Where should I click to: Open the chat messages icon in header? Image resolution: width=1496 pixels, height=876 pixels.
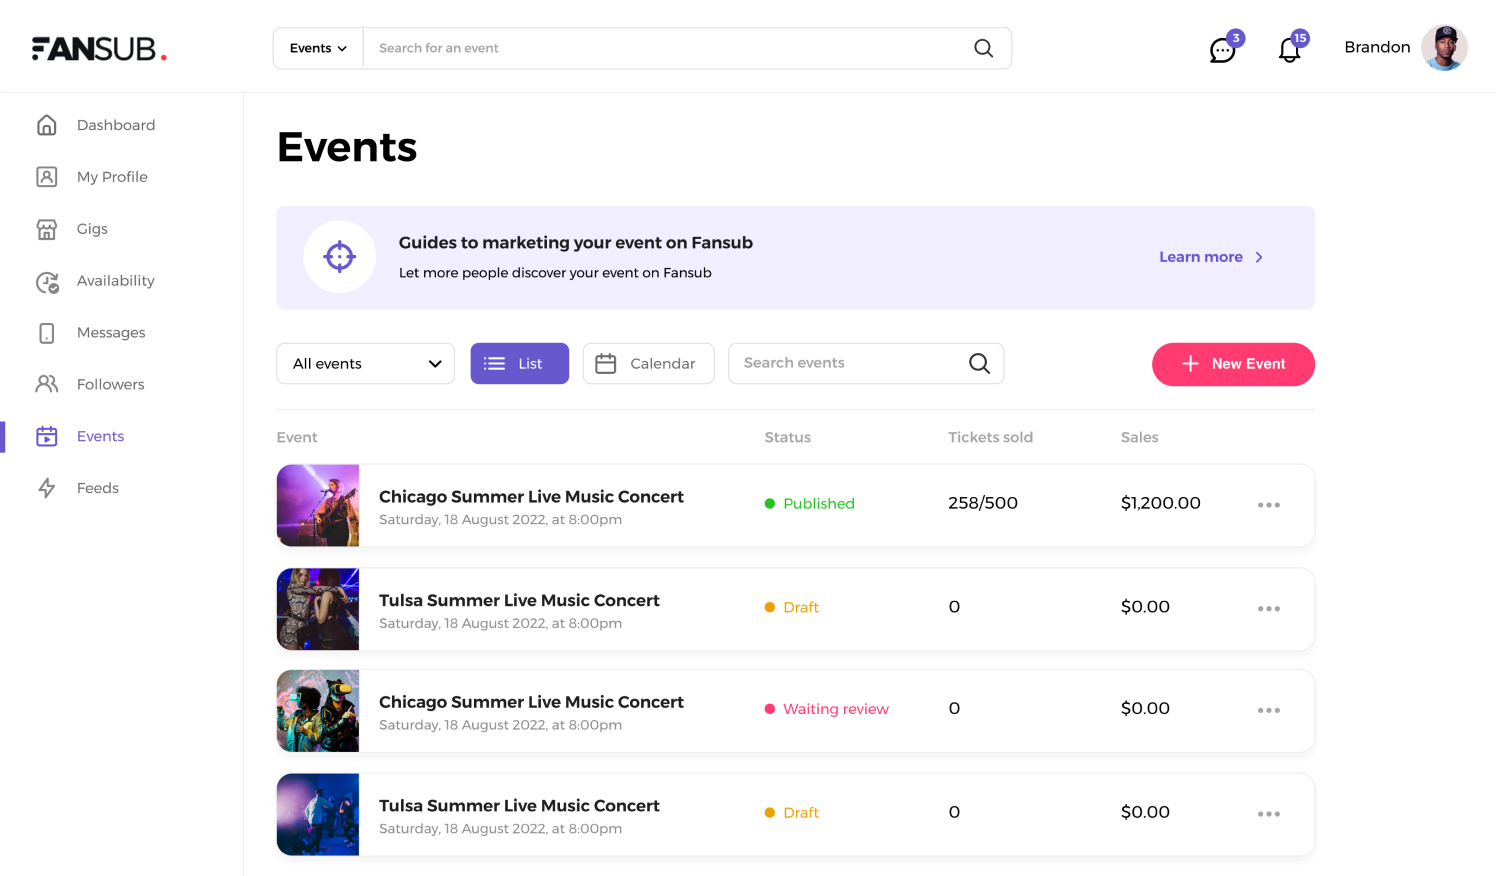[1223, 50]
